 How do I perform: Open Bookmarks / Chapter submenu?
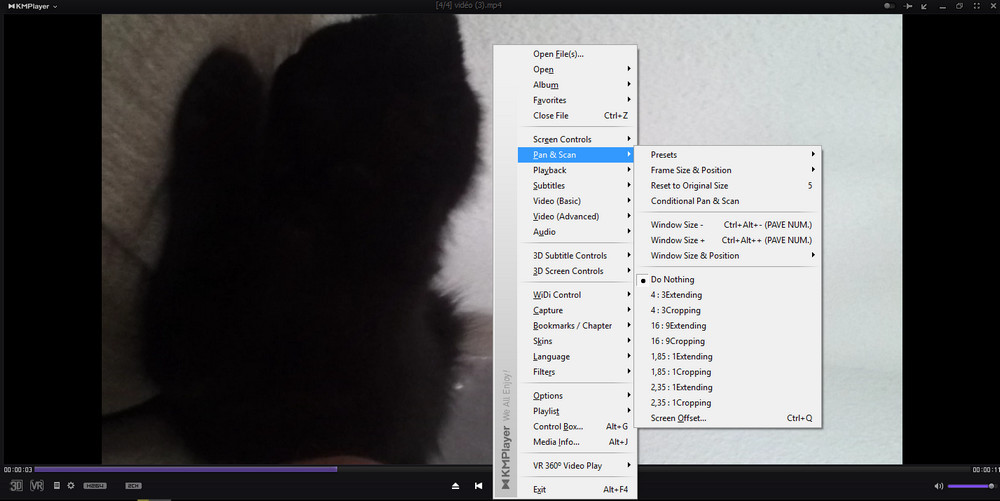tap(577, 326)
